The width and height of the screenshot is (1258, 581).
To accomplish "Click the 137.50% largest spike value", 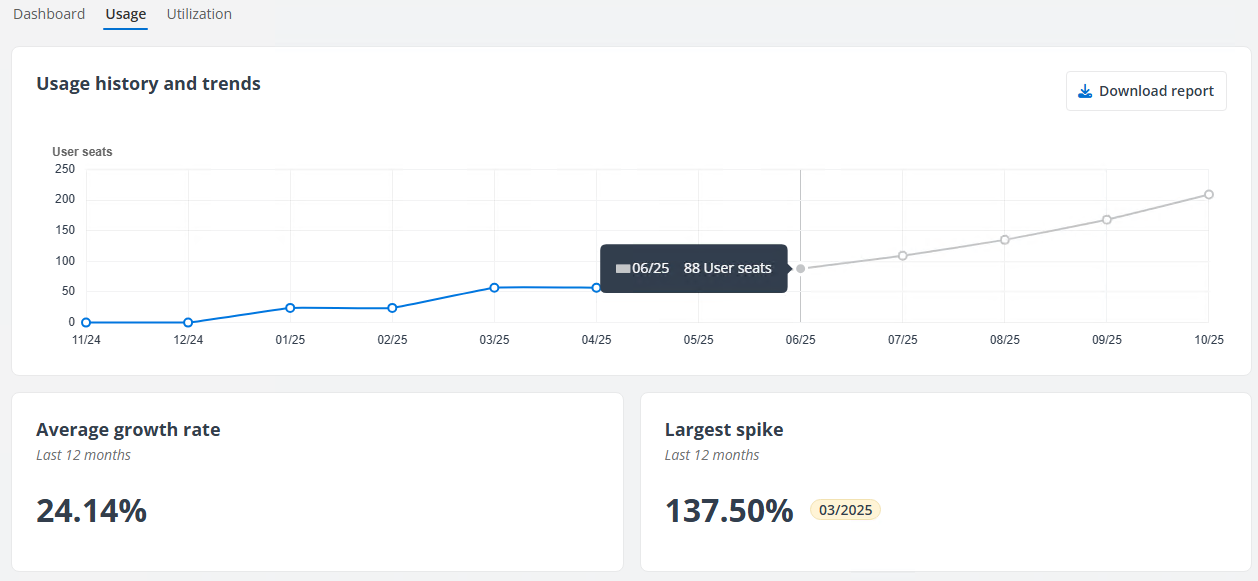I will pos(729,511).
